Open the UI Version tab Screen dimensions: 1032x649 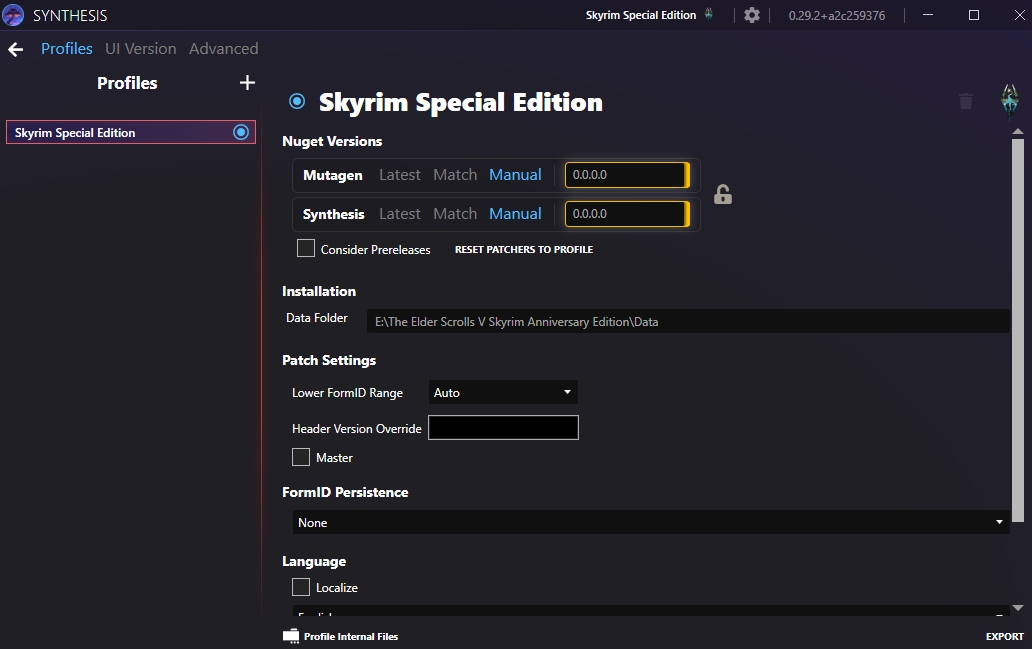[141, 49]
